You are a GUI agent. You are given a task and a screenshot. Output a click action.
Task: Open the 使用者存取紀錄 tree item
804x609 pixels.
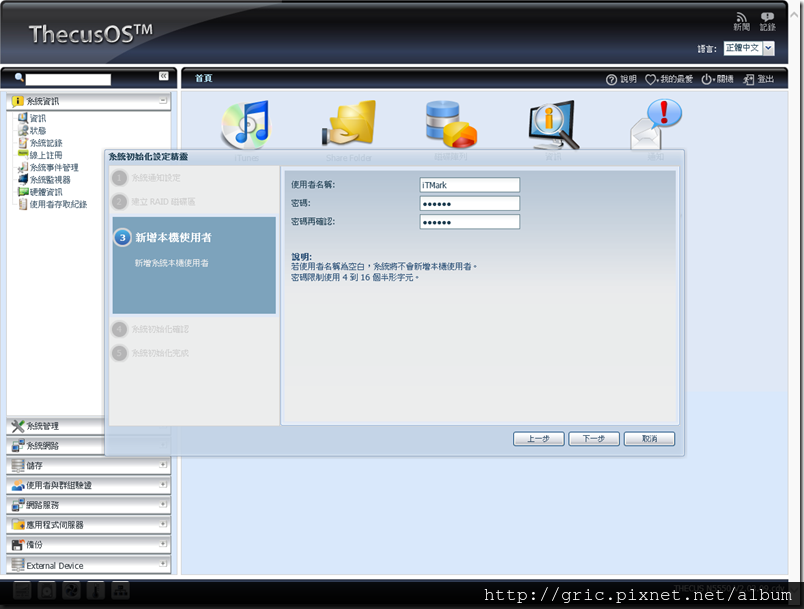pos(52,204)
